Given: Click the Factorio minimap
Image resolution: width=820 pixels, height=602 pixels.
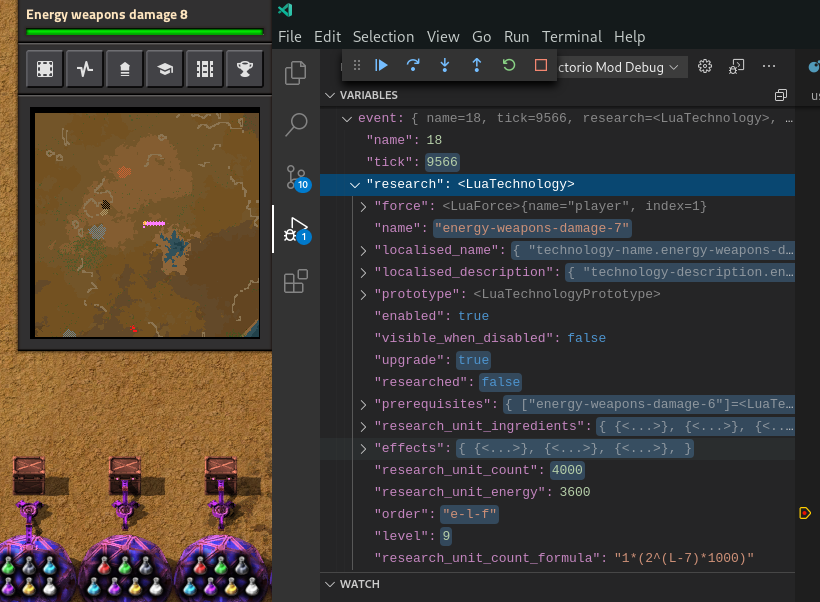Looking at the screenshot, I should click(146, 225).
